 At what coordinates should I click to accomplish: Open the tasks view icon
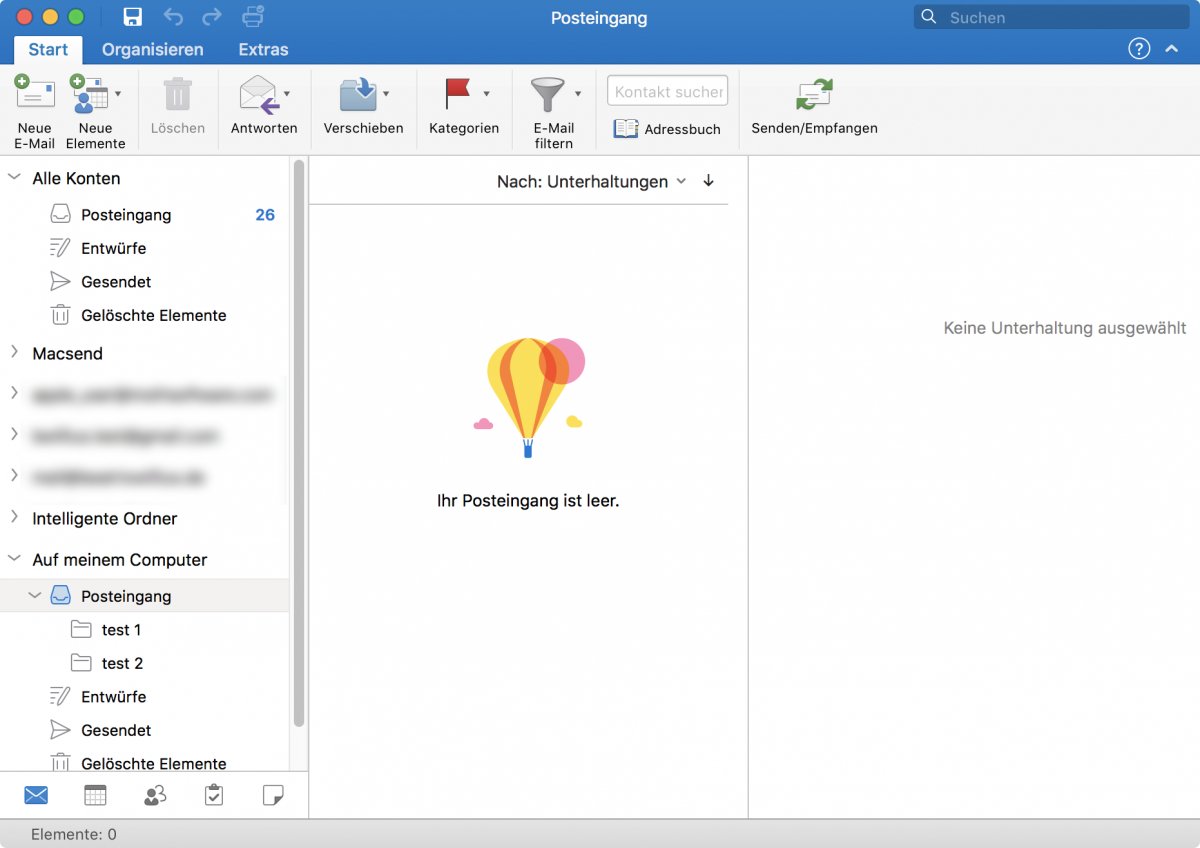pos(213,794)
